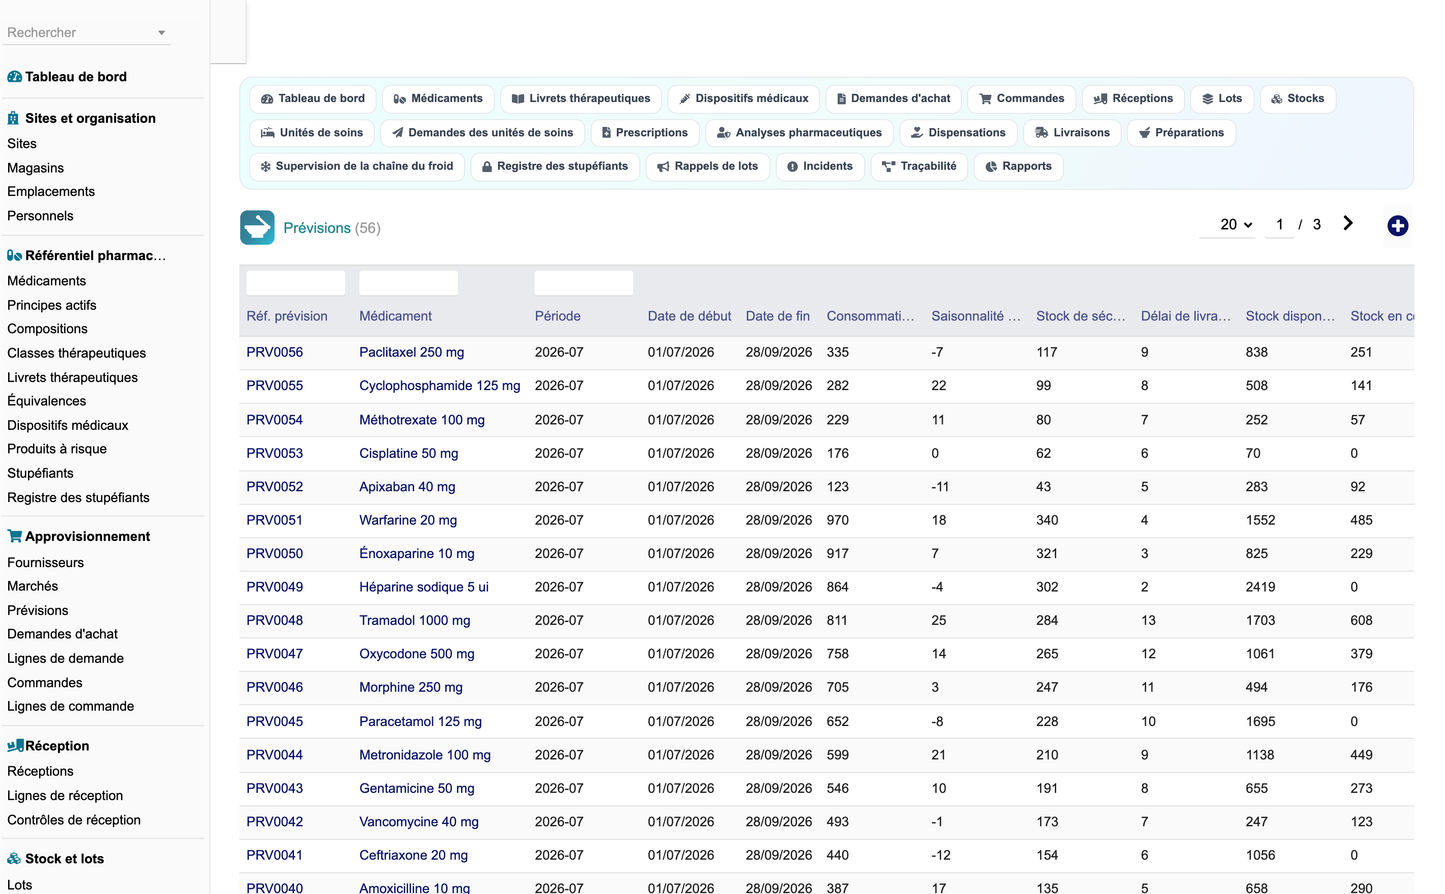Screen dimensions: 1445x894
Task: Open Stocks shortcut button
Action: 1298,99
